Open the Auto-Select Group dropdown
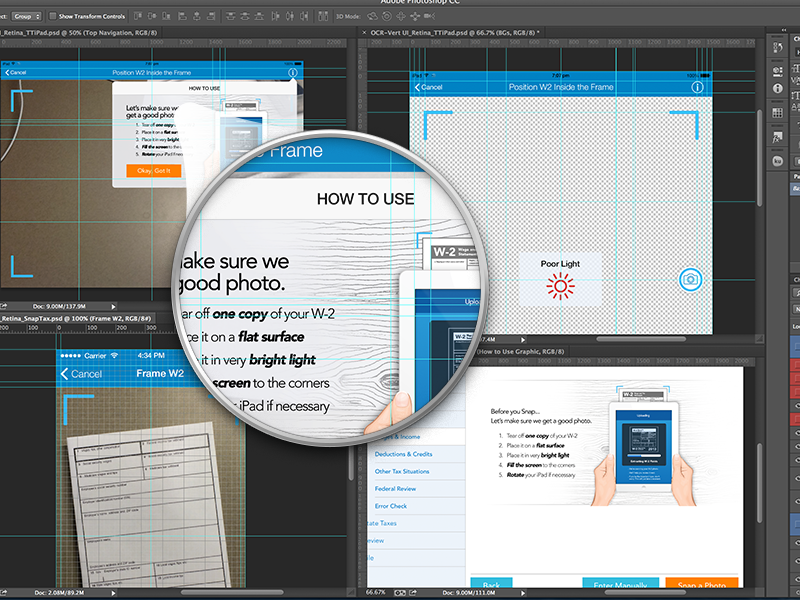 (x=28, y=16)
